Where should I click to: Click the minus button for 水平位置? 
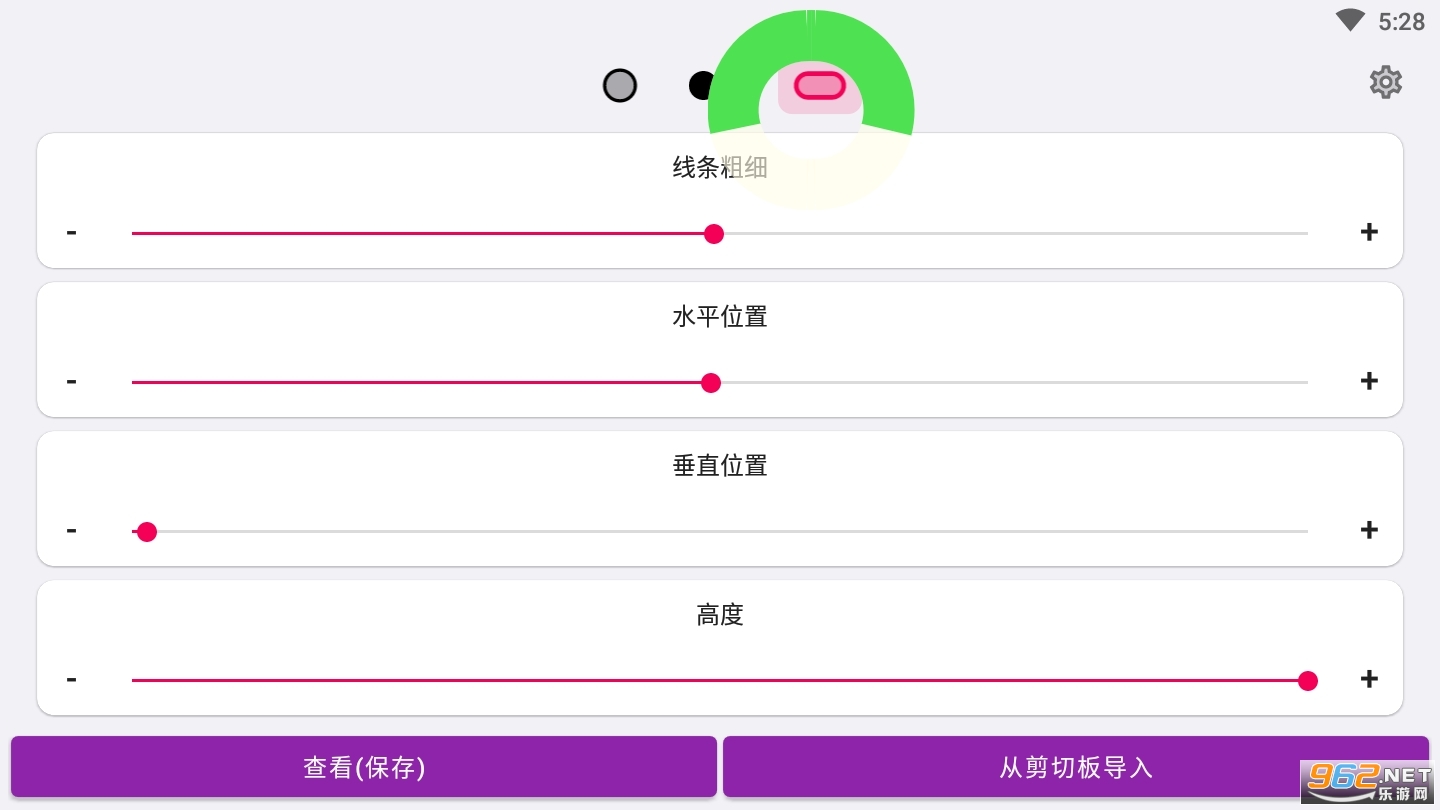[71, 381]
